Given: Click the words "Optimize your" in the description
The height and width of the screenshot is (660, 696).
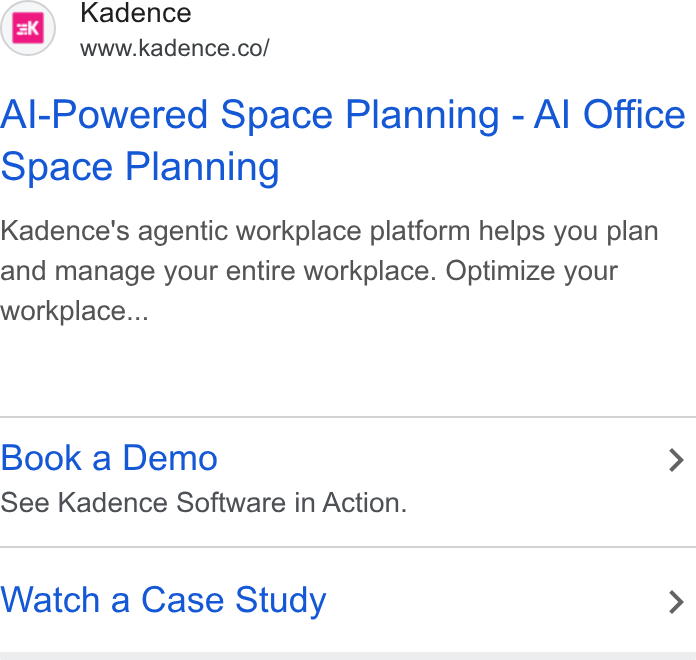Looking at the screenshot, I should [532, 271].
